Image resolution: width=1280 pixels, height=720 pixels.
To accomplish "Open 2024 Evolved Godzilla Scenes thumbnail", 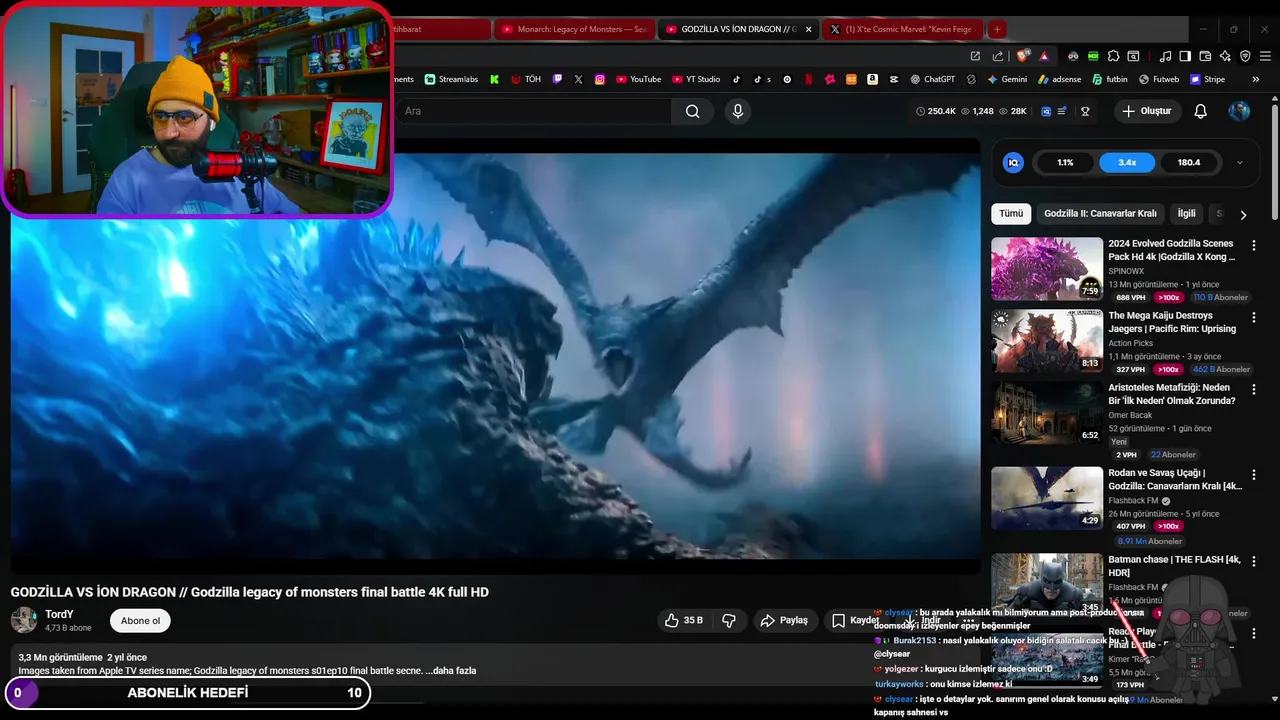I will 1047,269.
